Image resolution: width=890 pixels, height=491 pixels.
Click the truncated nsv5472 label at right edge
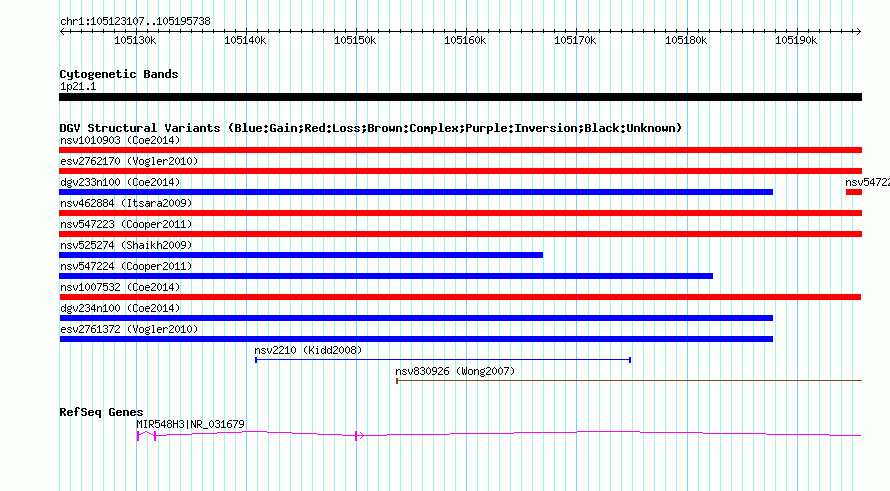point(867,182)
